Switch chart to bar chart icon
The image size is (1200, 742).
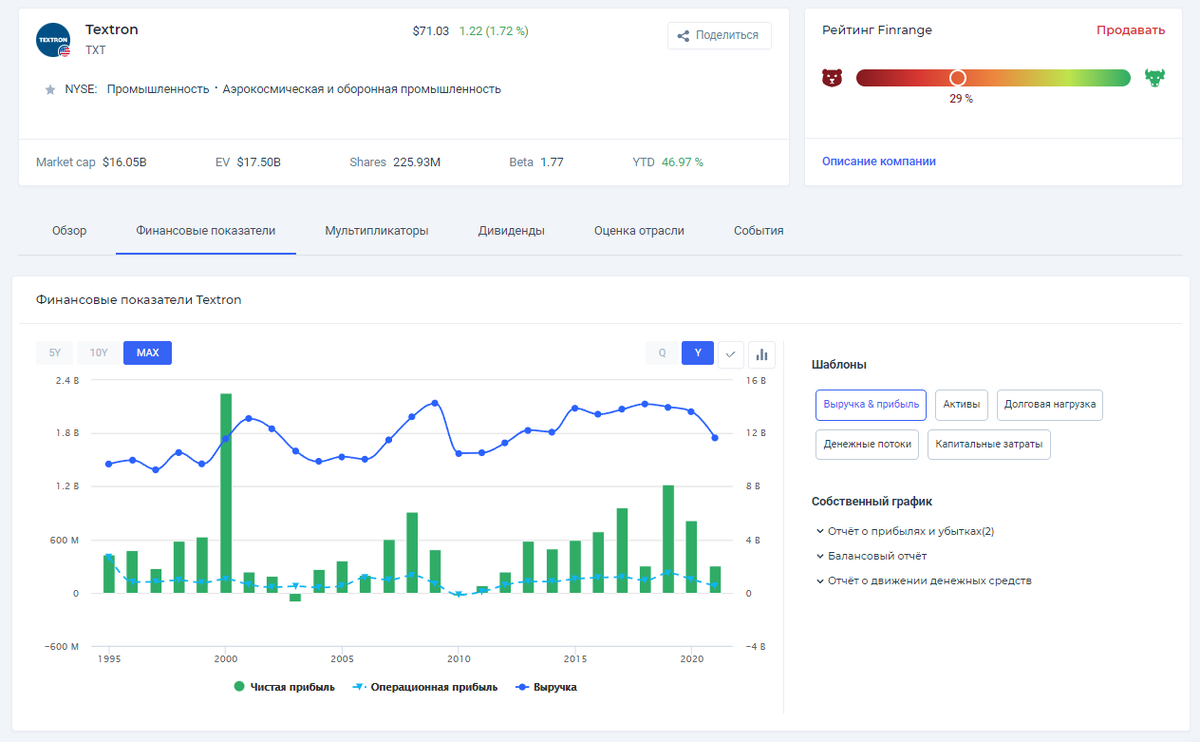[x=762, y=354]
